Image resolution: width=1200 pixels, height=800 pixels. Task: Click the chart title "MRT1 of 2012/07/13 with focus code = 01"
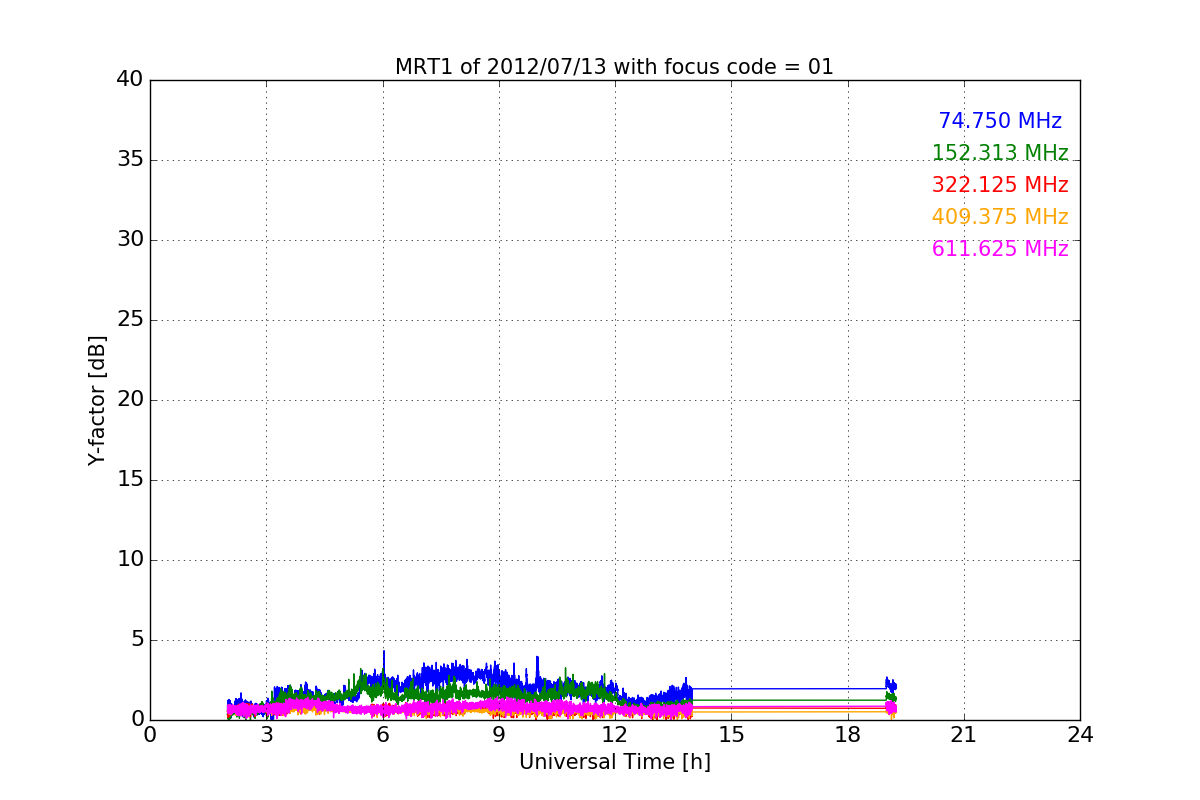[614, 67]
